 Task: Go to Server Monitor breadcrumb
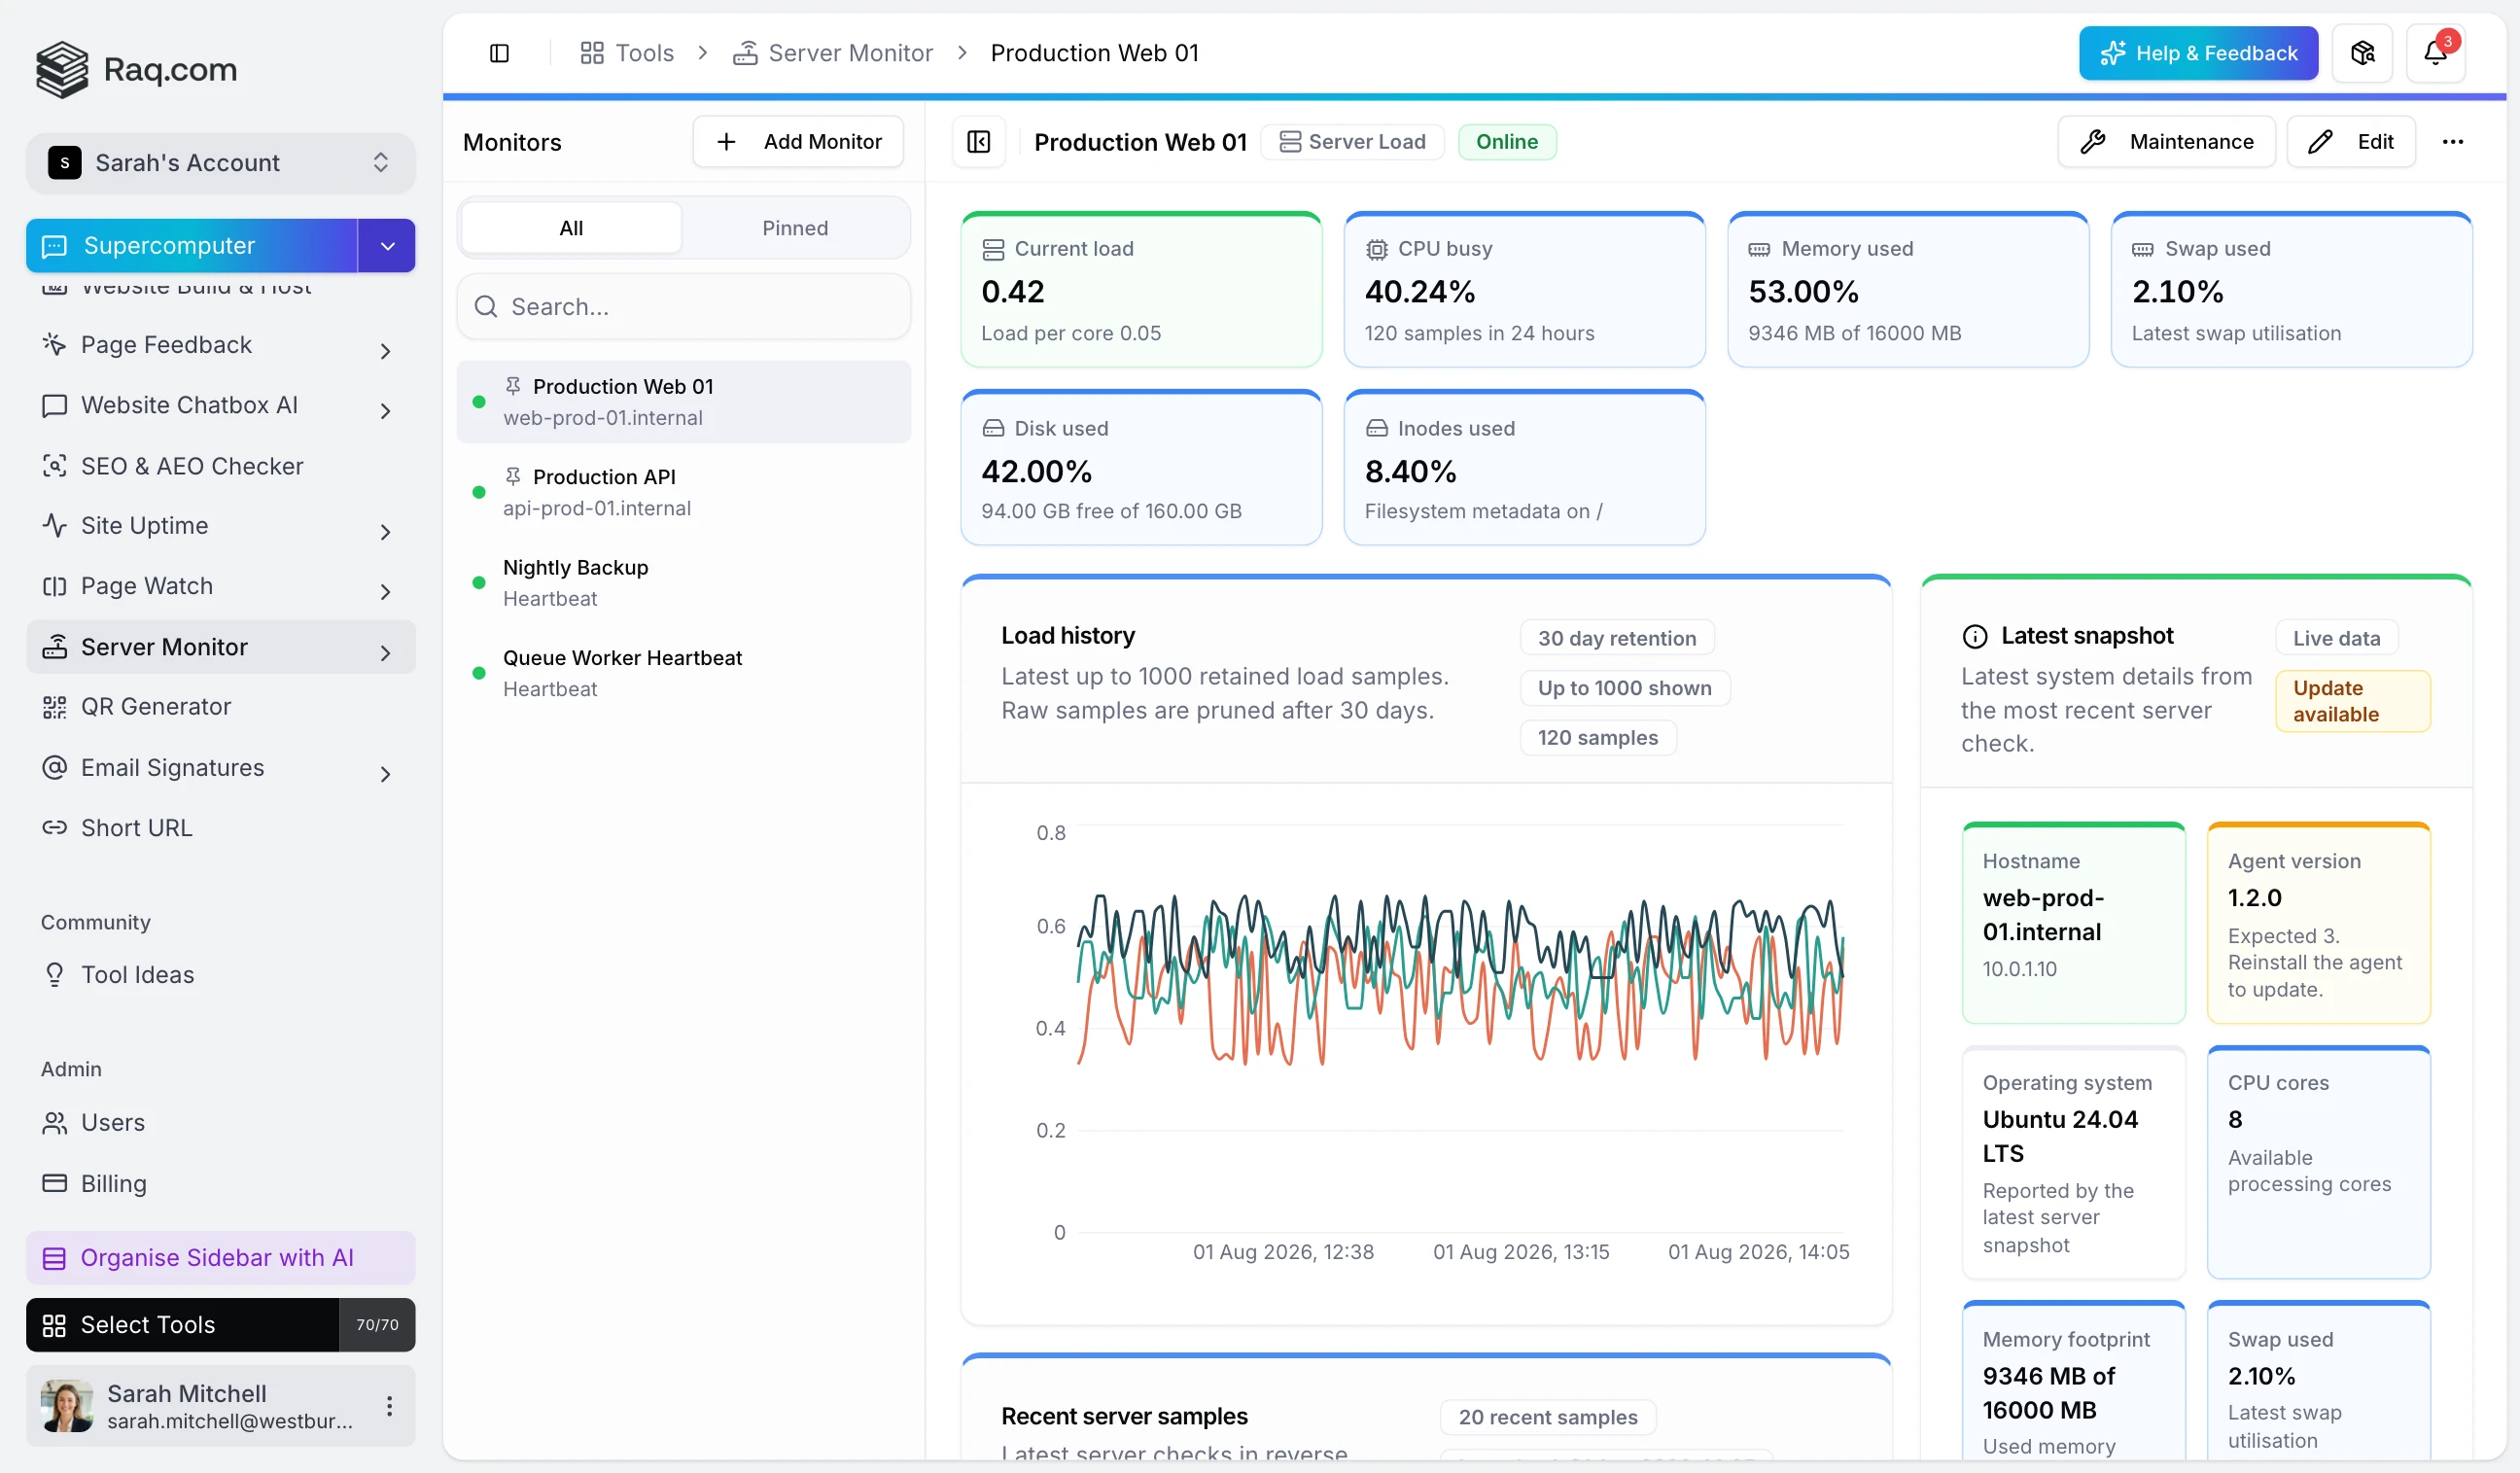[833, 53]
